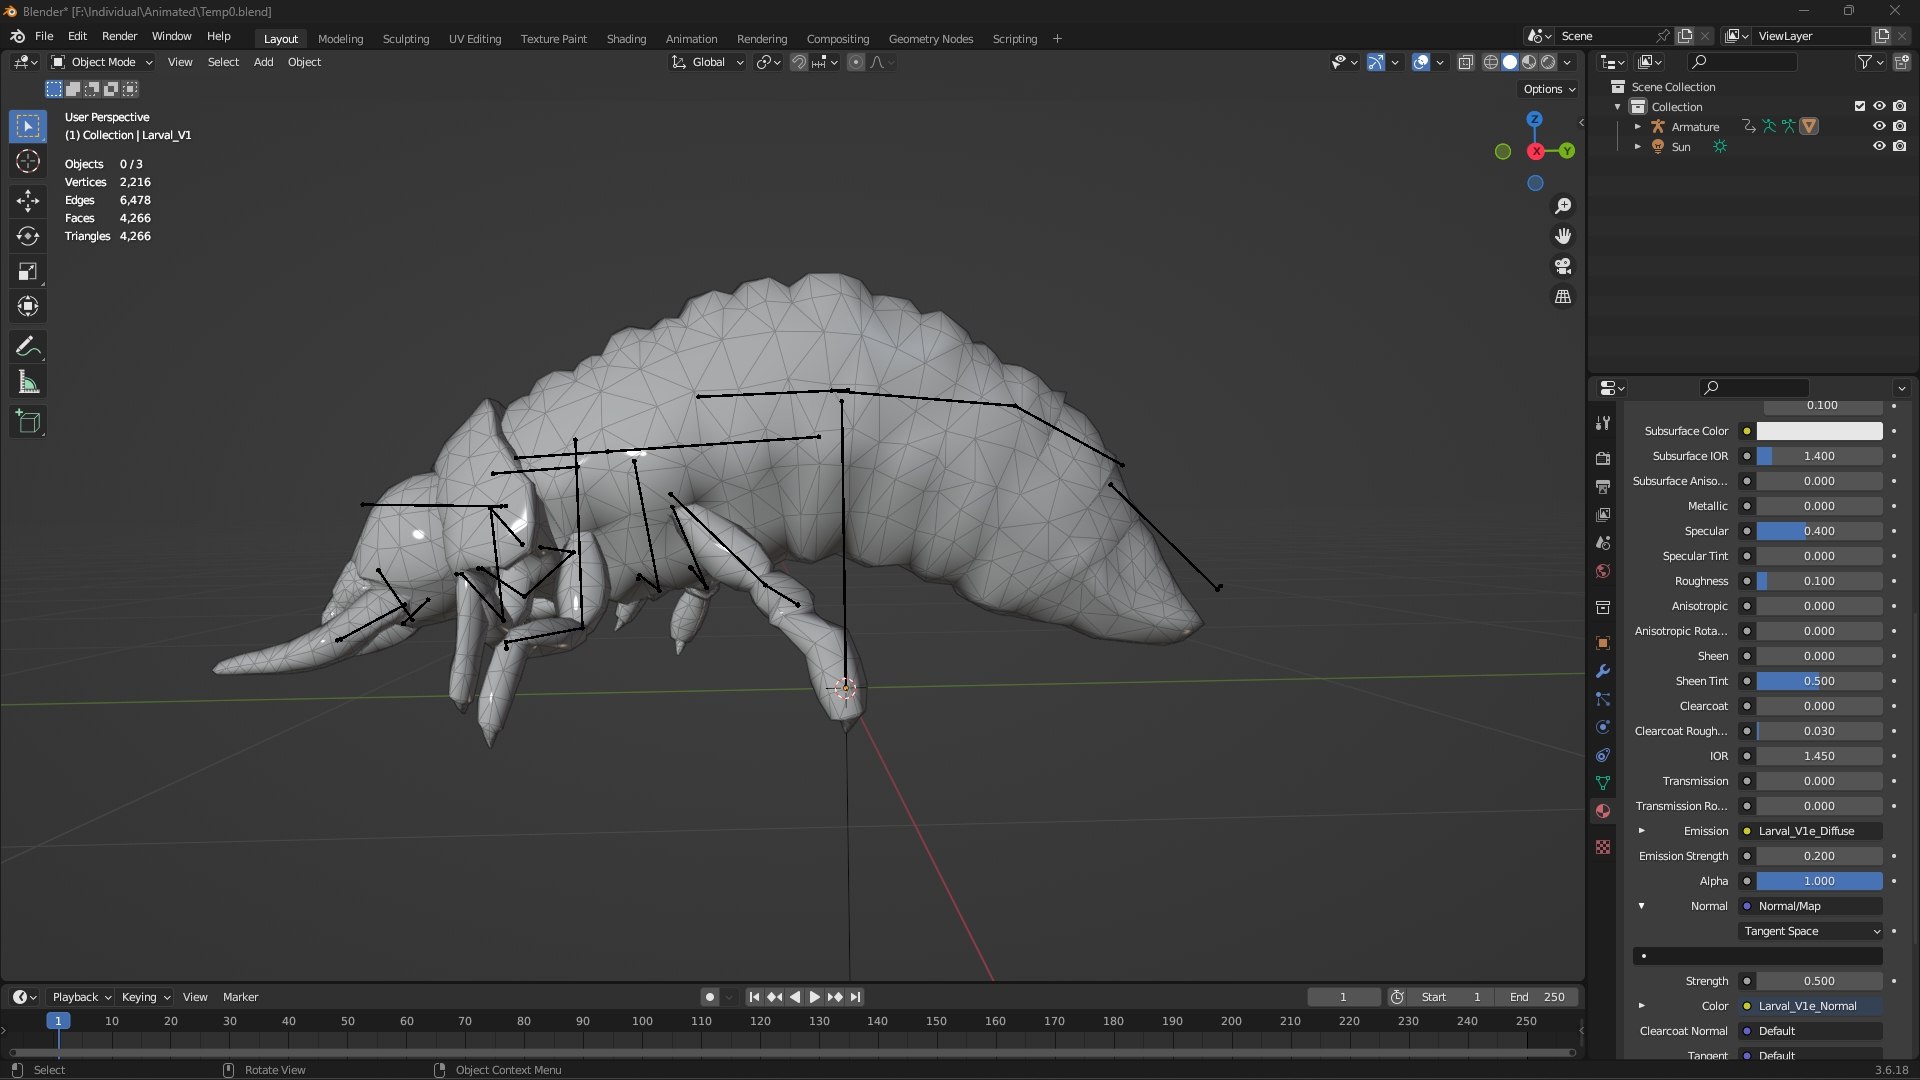Open the Texture properties tab
Image resolution: width=1920 pixels, height=1080 pixels.
click(1603, 847)
